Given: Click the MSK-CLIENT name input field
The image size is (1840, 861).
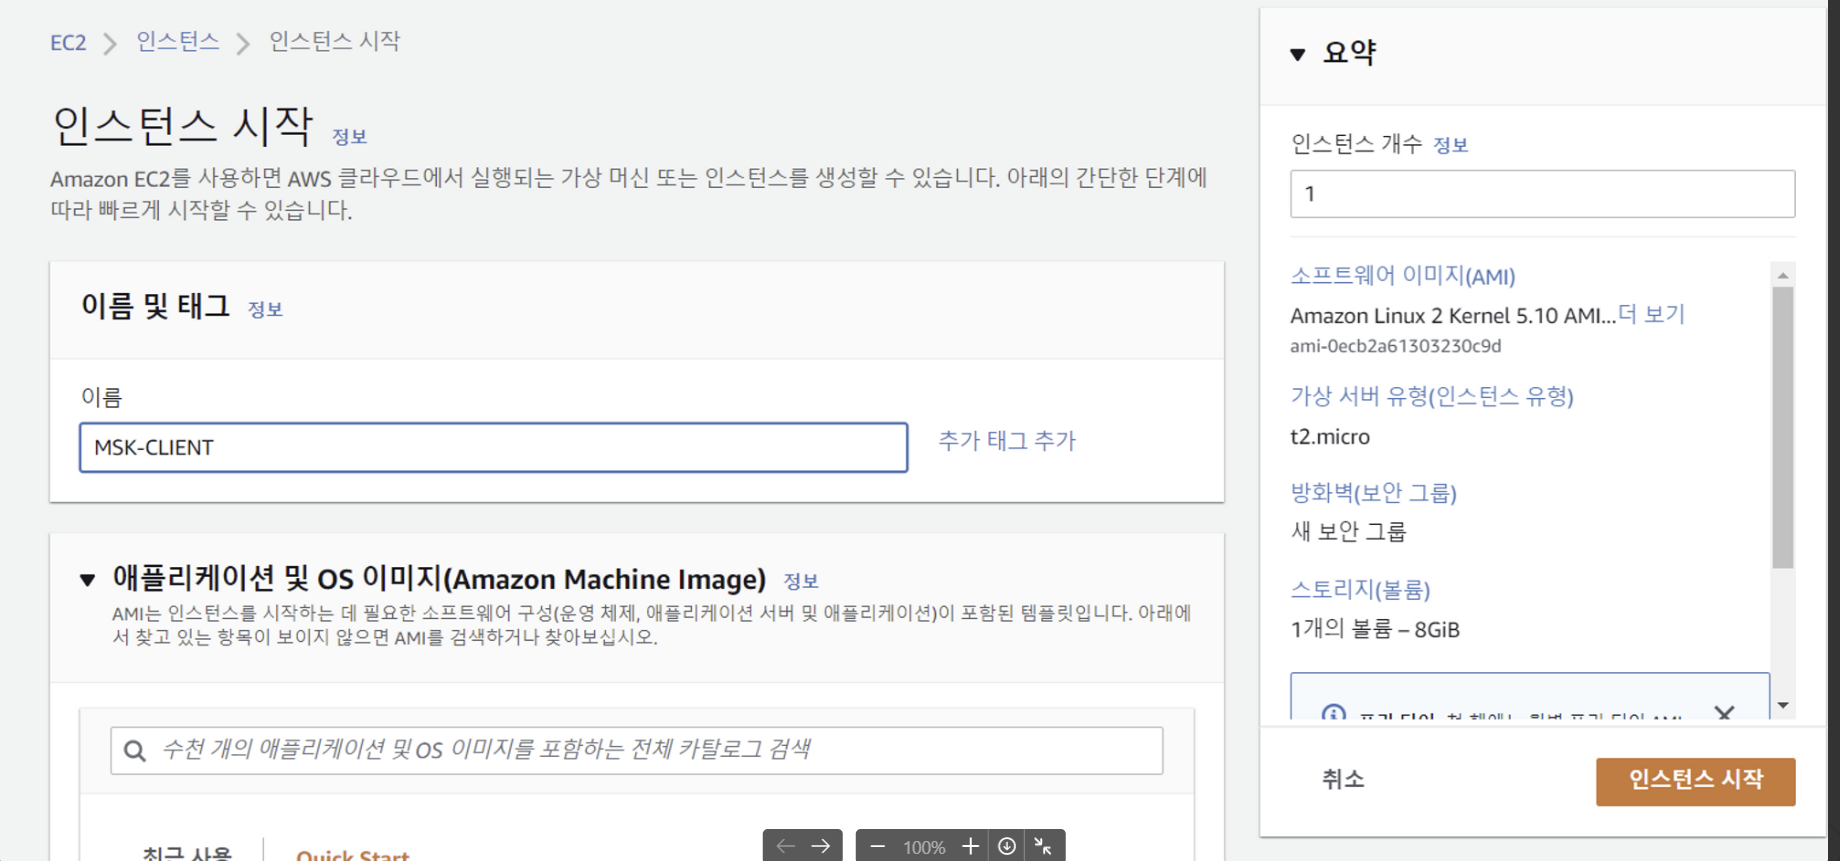Looking at the screenshot, I should point(494,447).
